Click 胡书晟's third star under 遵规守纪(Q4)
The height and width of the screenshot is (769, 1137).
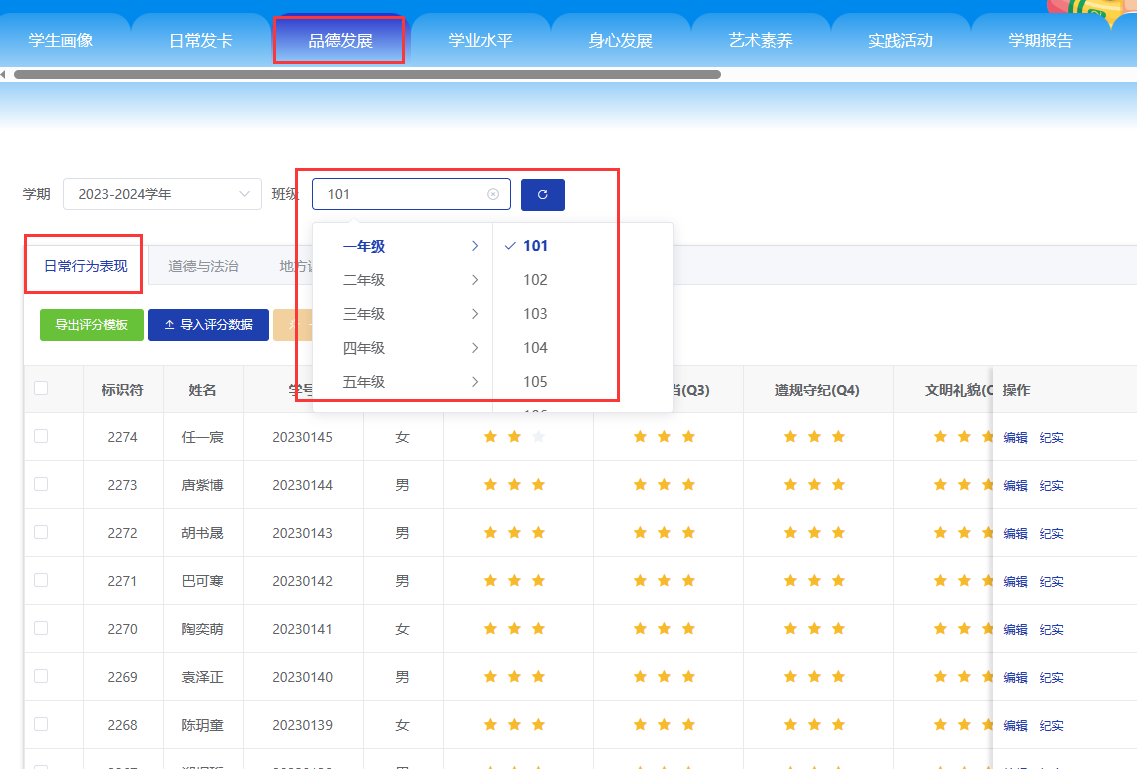838,533
